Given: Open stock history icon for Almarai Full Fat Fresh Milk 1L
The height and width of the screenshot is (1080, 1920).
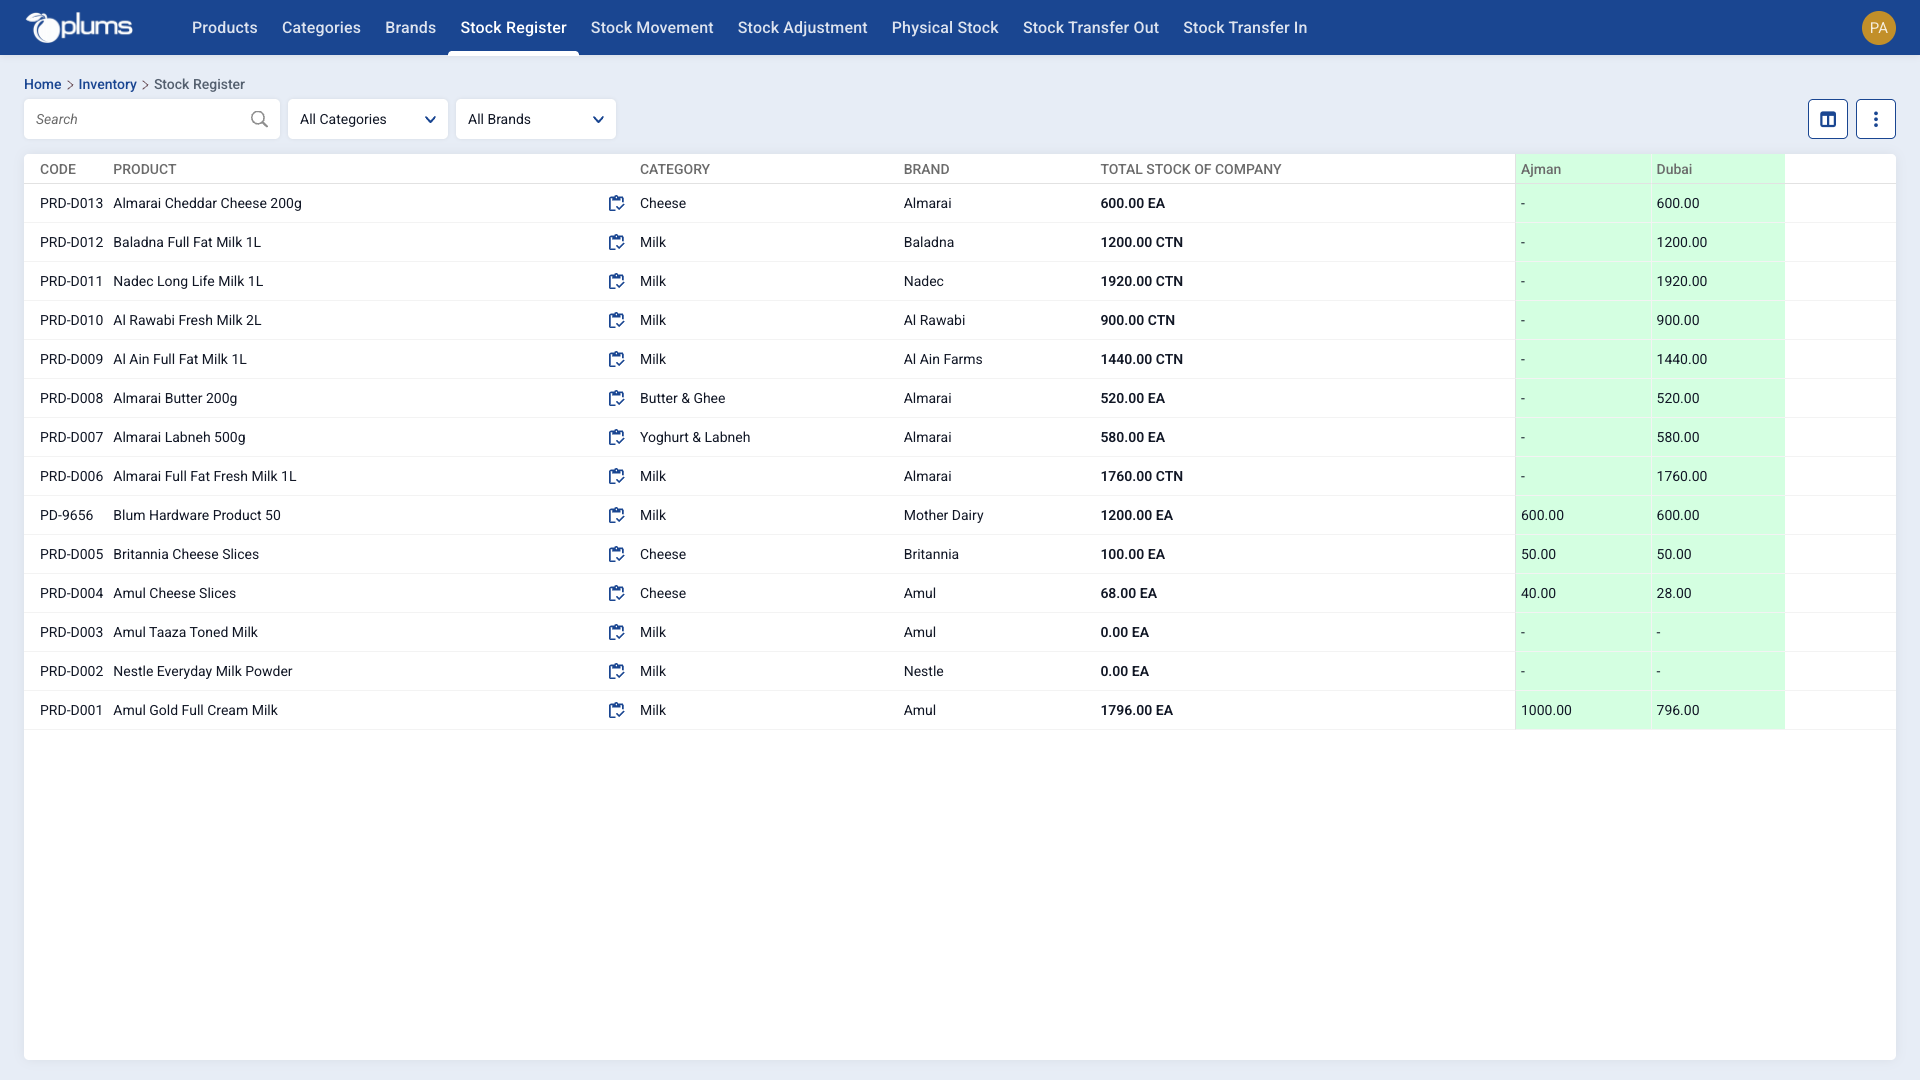Looking at the screenshot, I should (x=616, y=476).
